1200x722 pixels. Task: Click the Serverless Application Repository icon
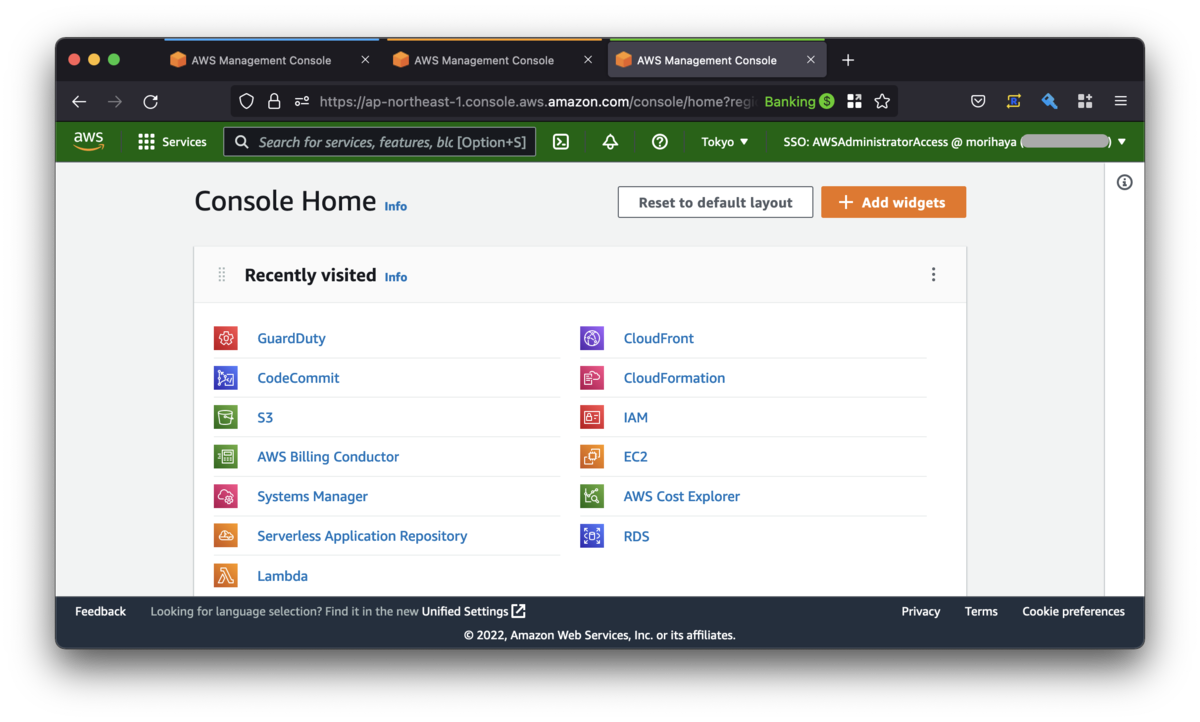[x=226, y=536]
